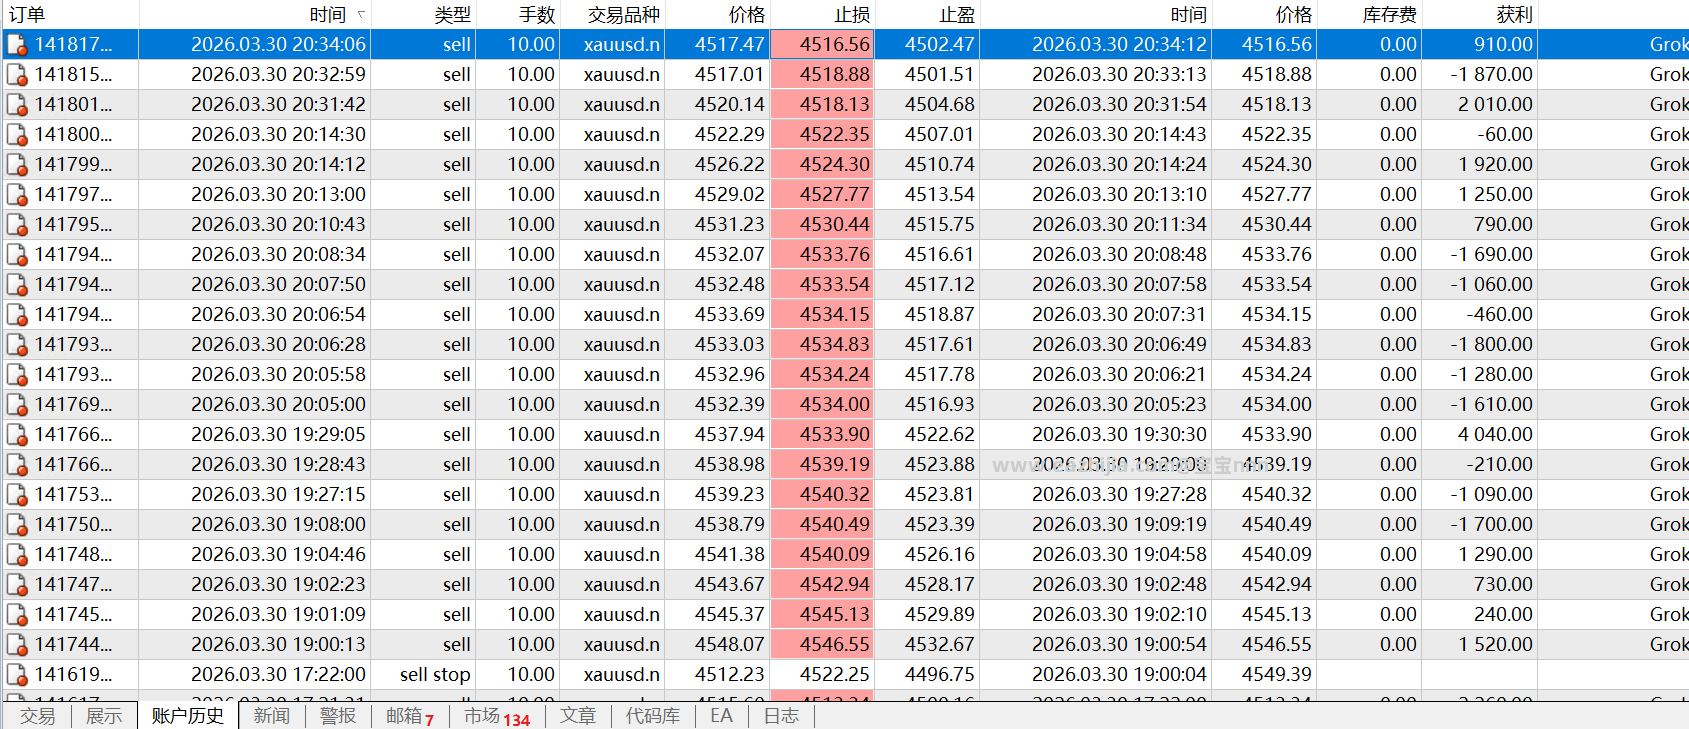The image size is (1689, 729).
Task: Select the loss value -1 870.00
Action: point(1491,75)
